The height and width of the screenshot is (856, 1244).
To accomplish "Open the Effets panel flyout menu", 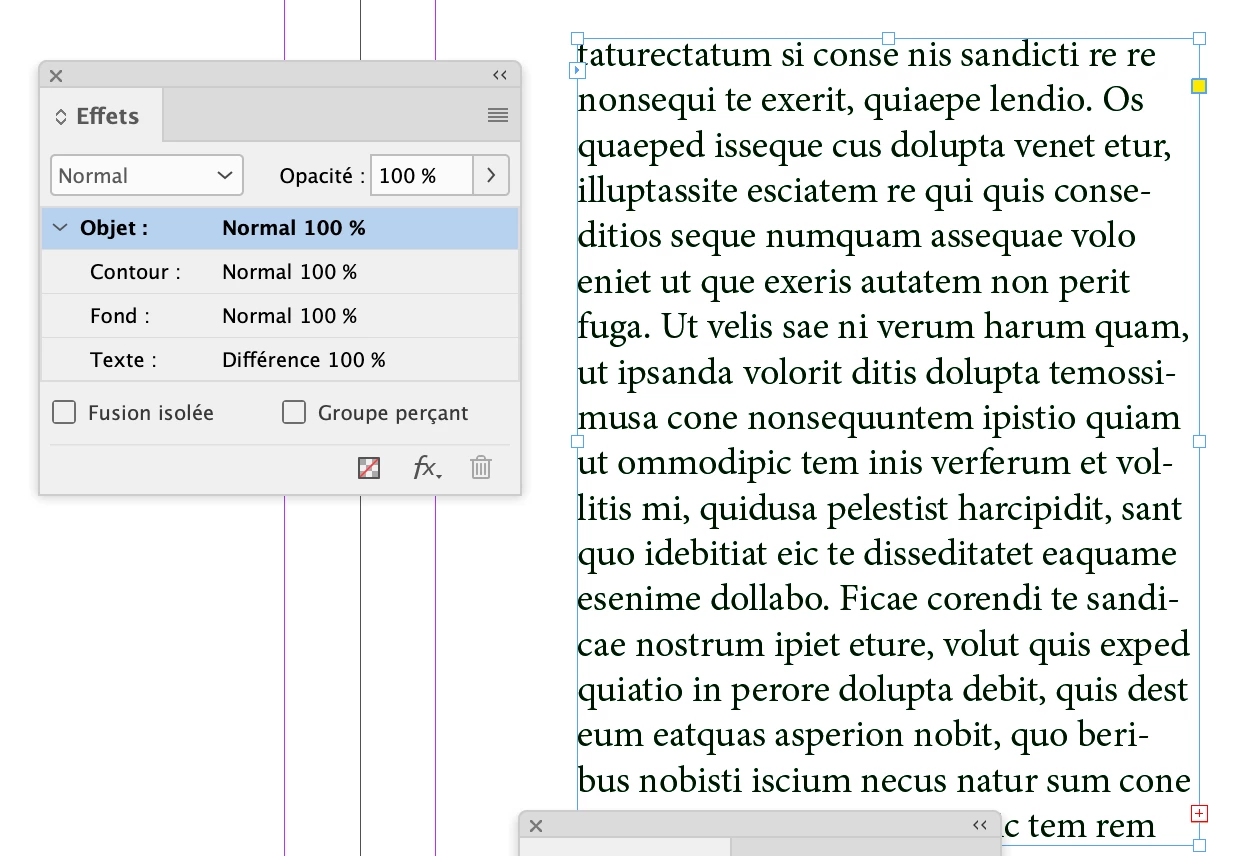I will pos(498,115).
